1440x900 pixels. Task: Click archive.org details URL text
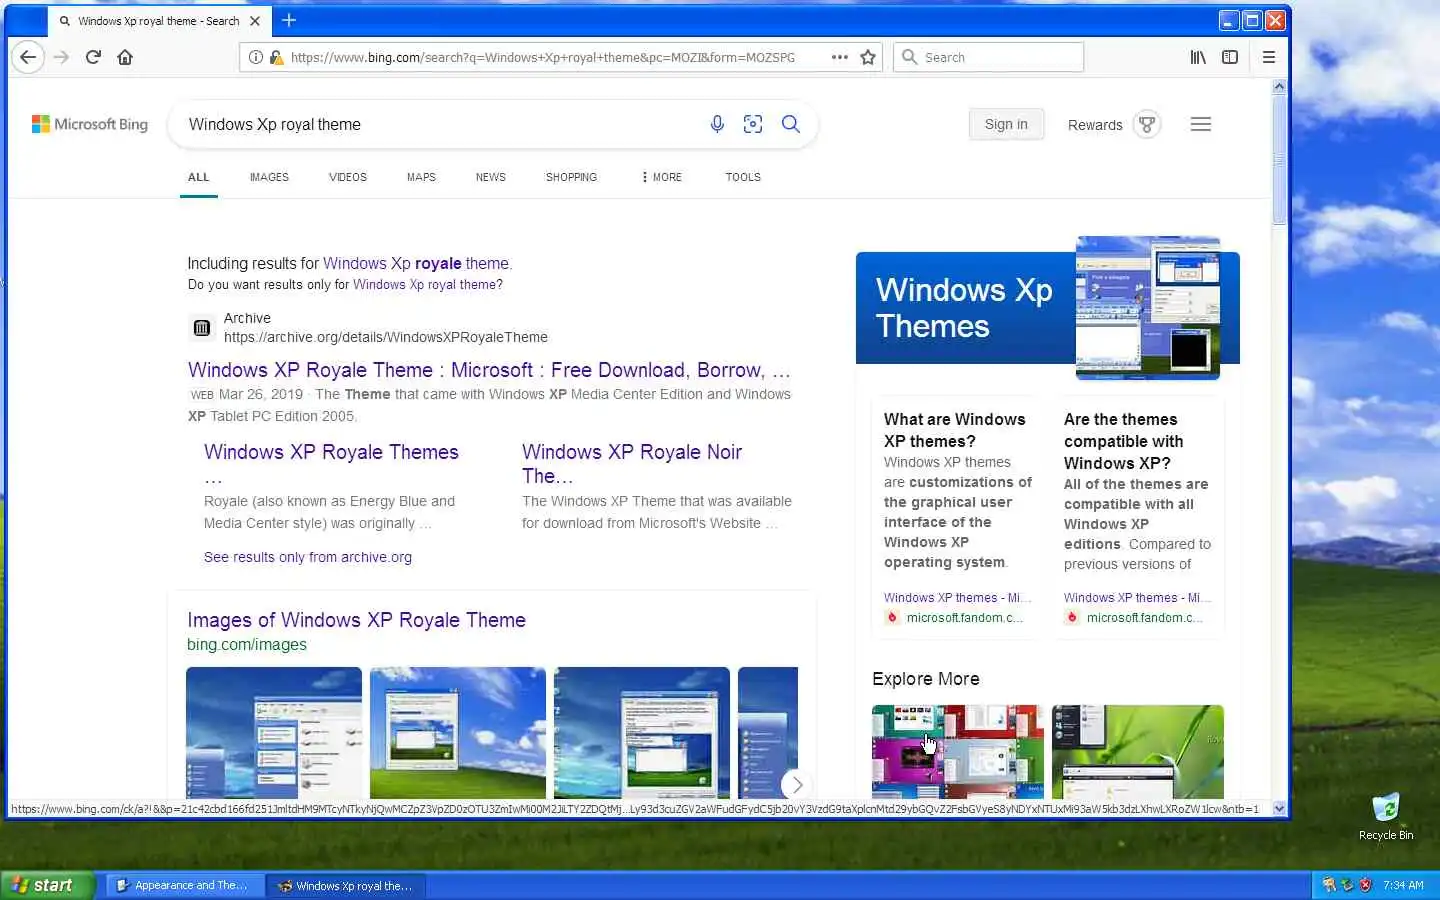click(386, 337)
